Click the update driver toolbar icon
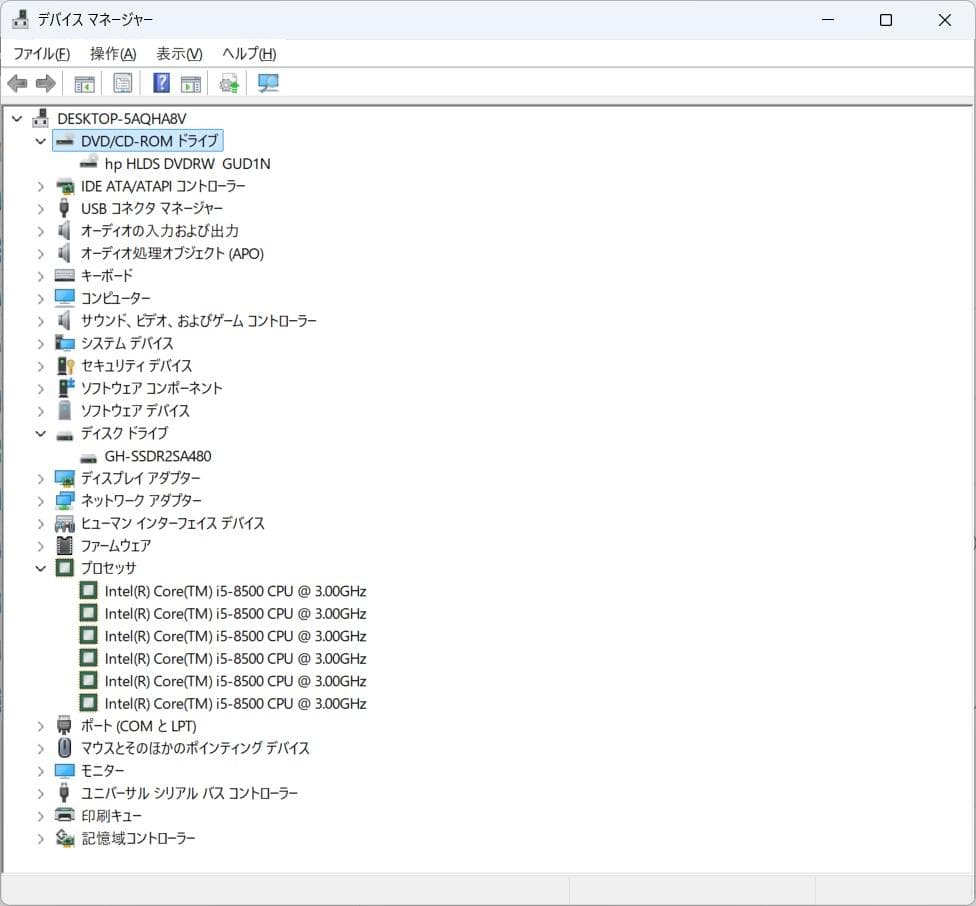The image size is (976, 906). coord(228,82)
